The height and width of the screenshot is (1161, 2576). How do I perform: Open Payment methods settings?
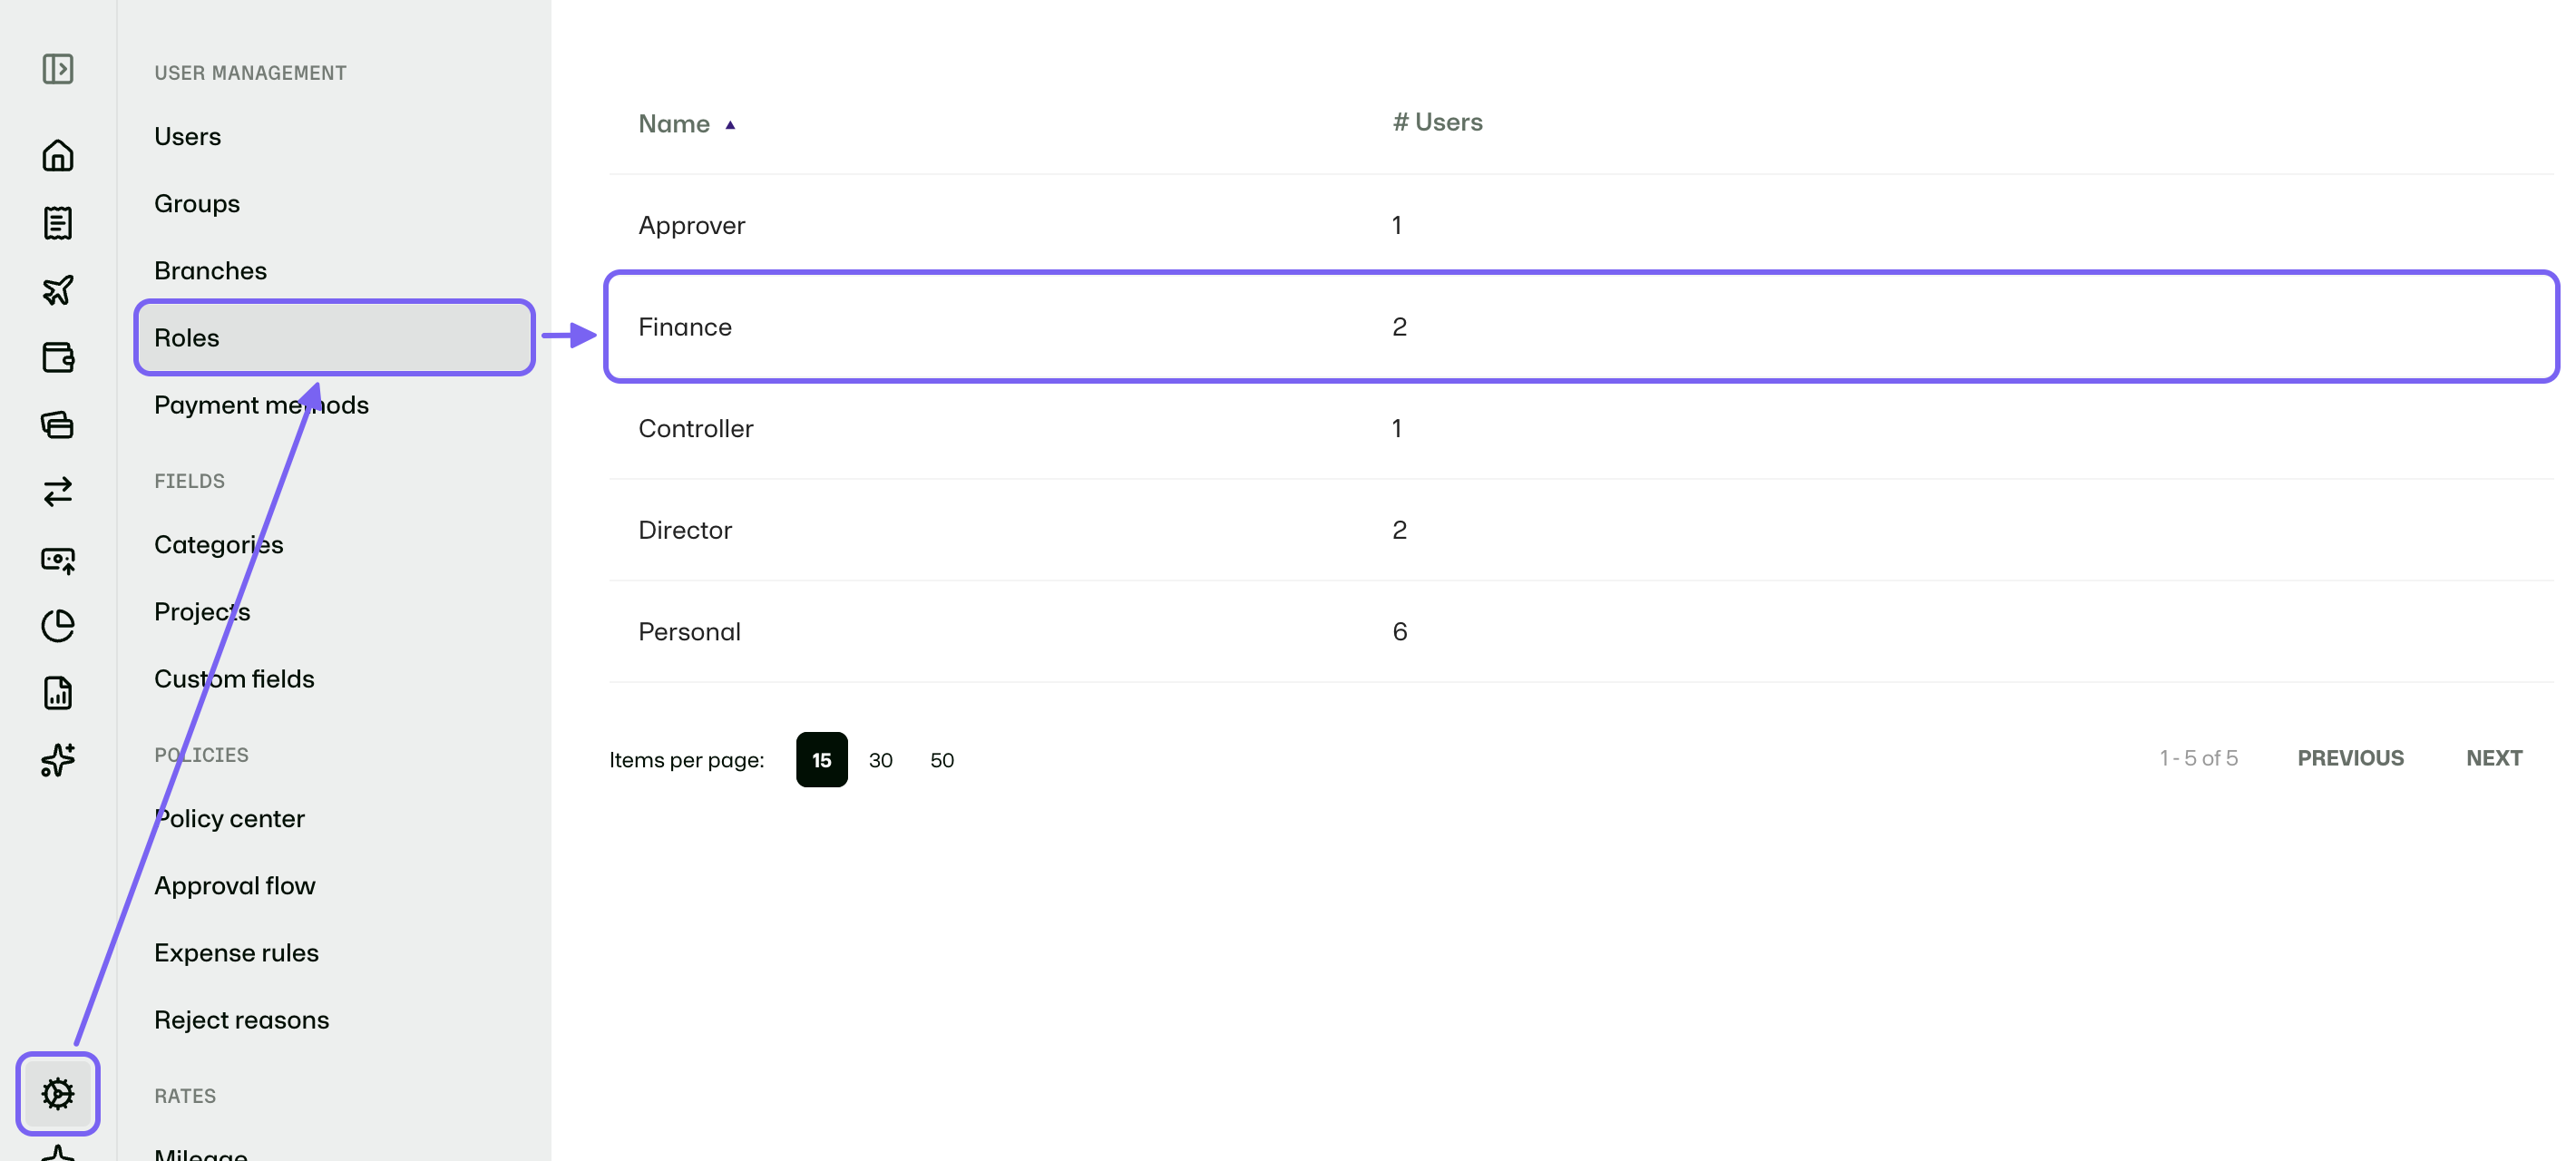tap(261, 405)
